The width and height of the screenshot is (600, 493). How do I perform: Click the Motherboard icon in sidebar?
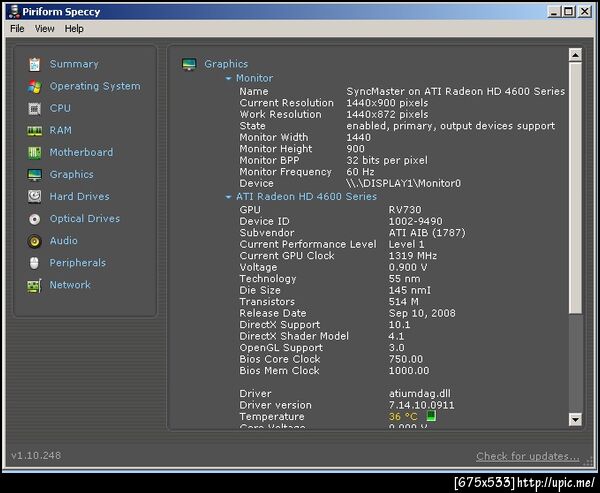pyautogui.click(x=34, y=153)
